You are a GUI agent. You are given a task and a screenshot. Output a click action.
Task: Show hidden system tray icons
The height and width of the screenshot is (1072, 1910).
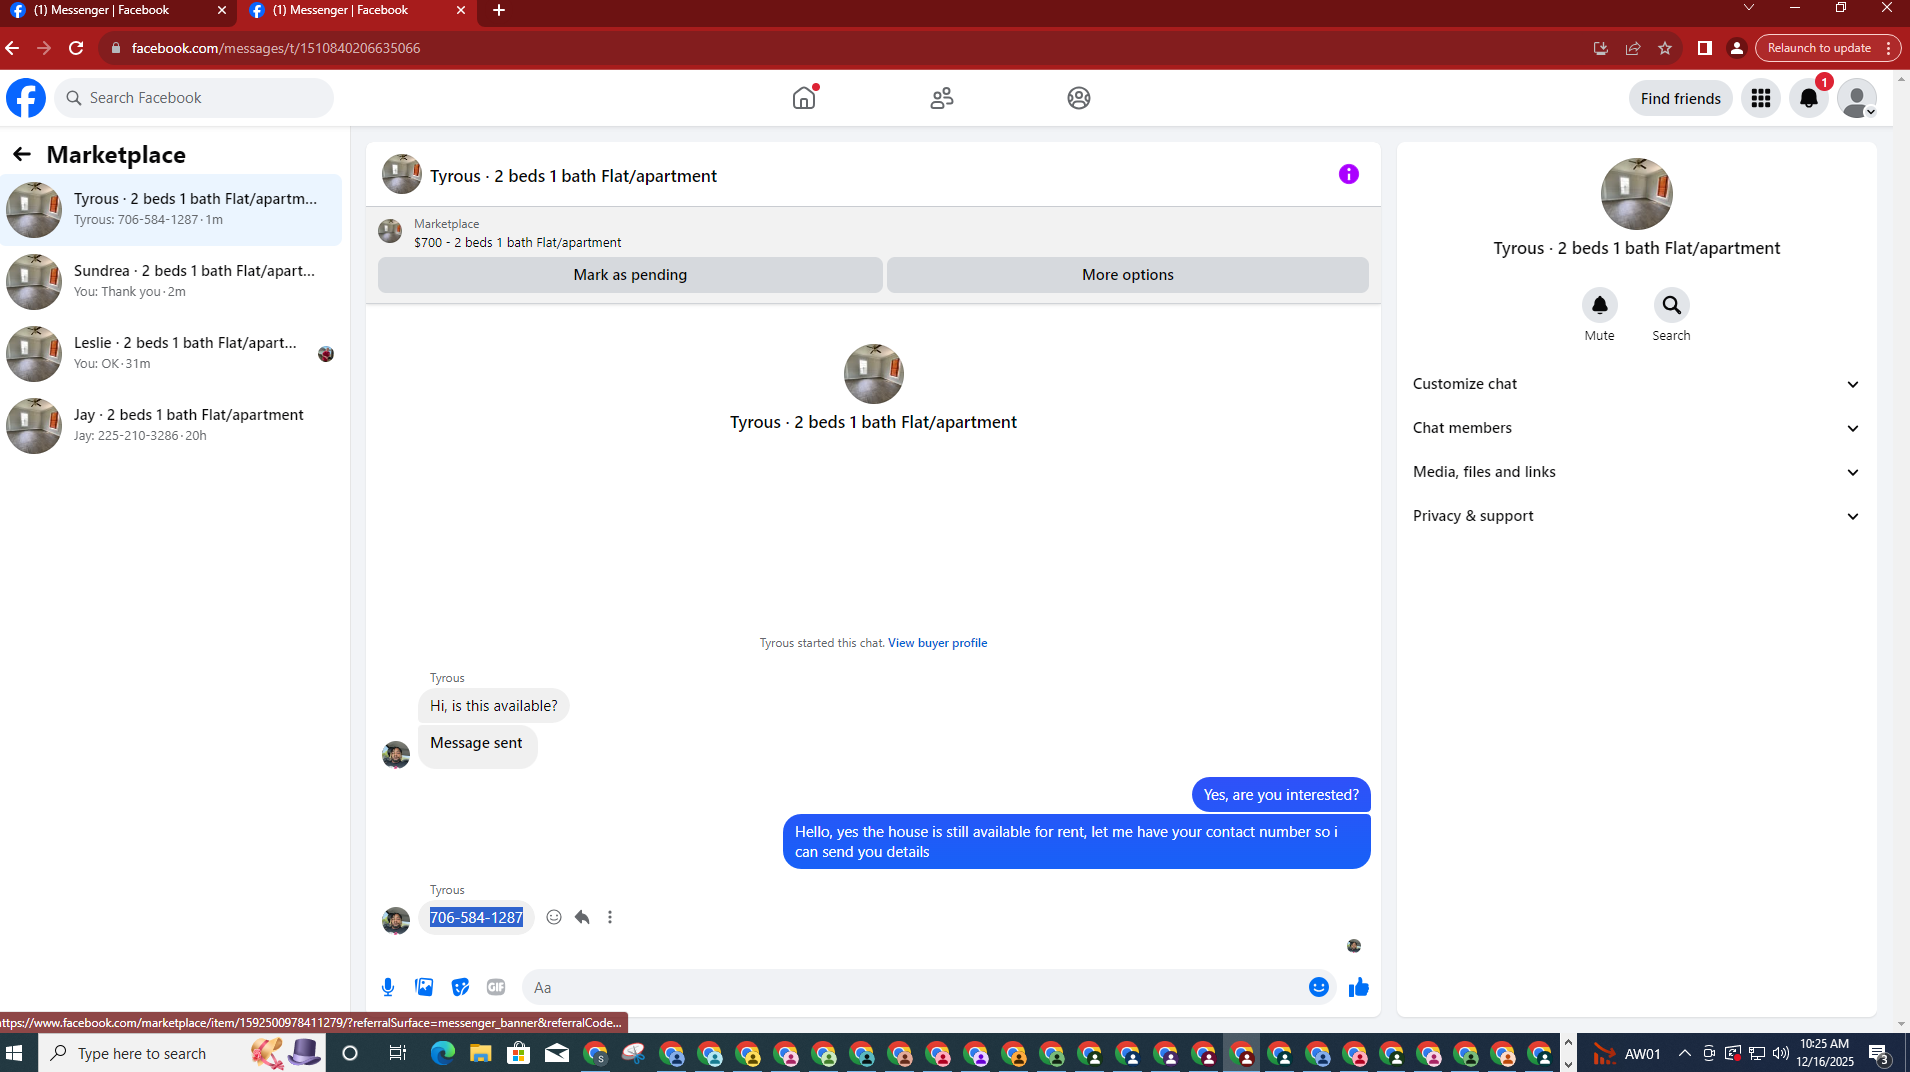(x=1685, y=1053)
